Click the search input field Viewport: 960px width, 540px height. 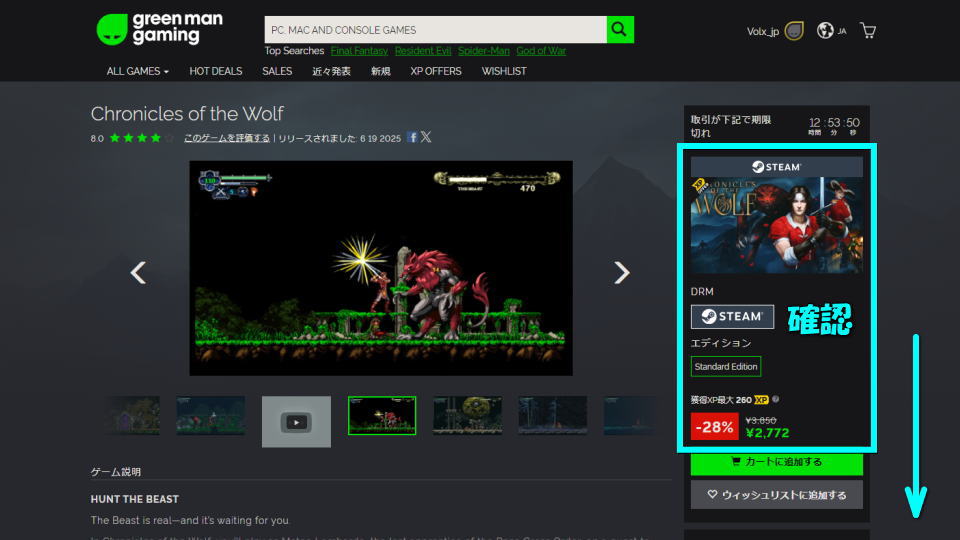(435, 29)
